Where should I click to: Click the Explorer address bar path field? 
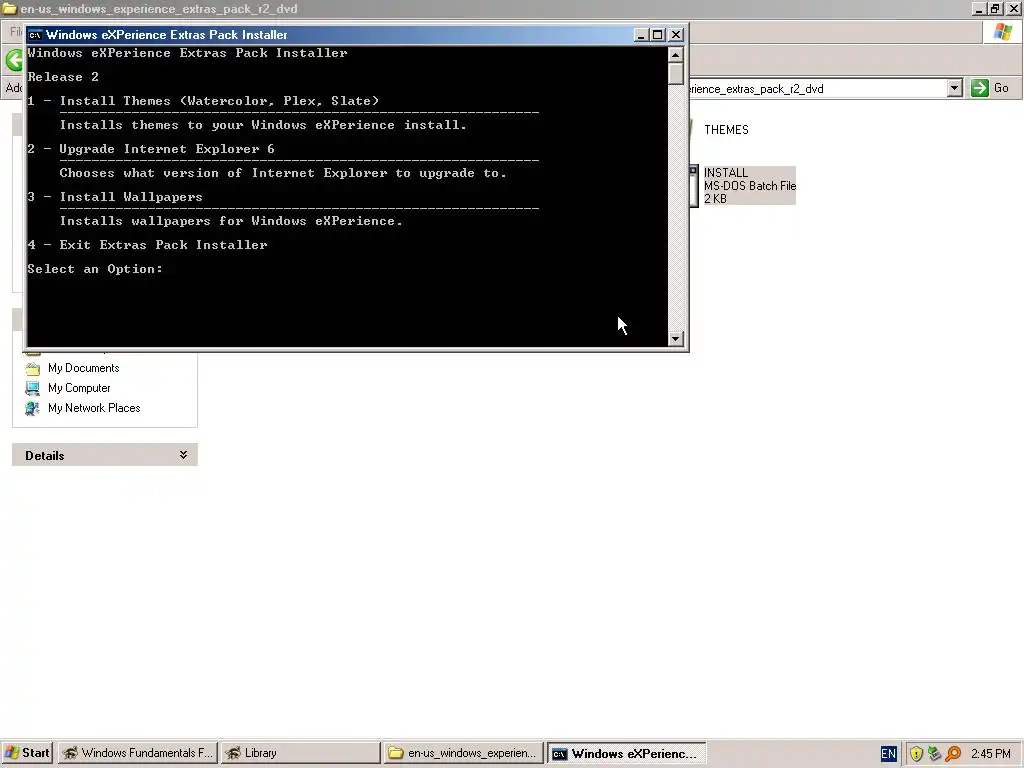(816, 89)
